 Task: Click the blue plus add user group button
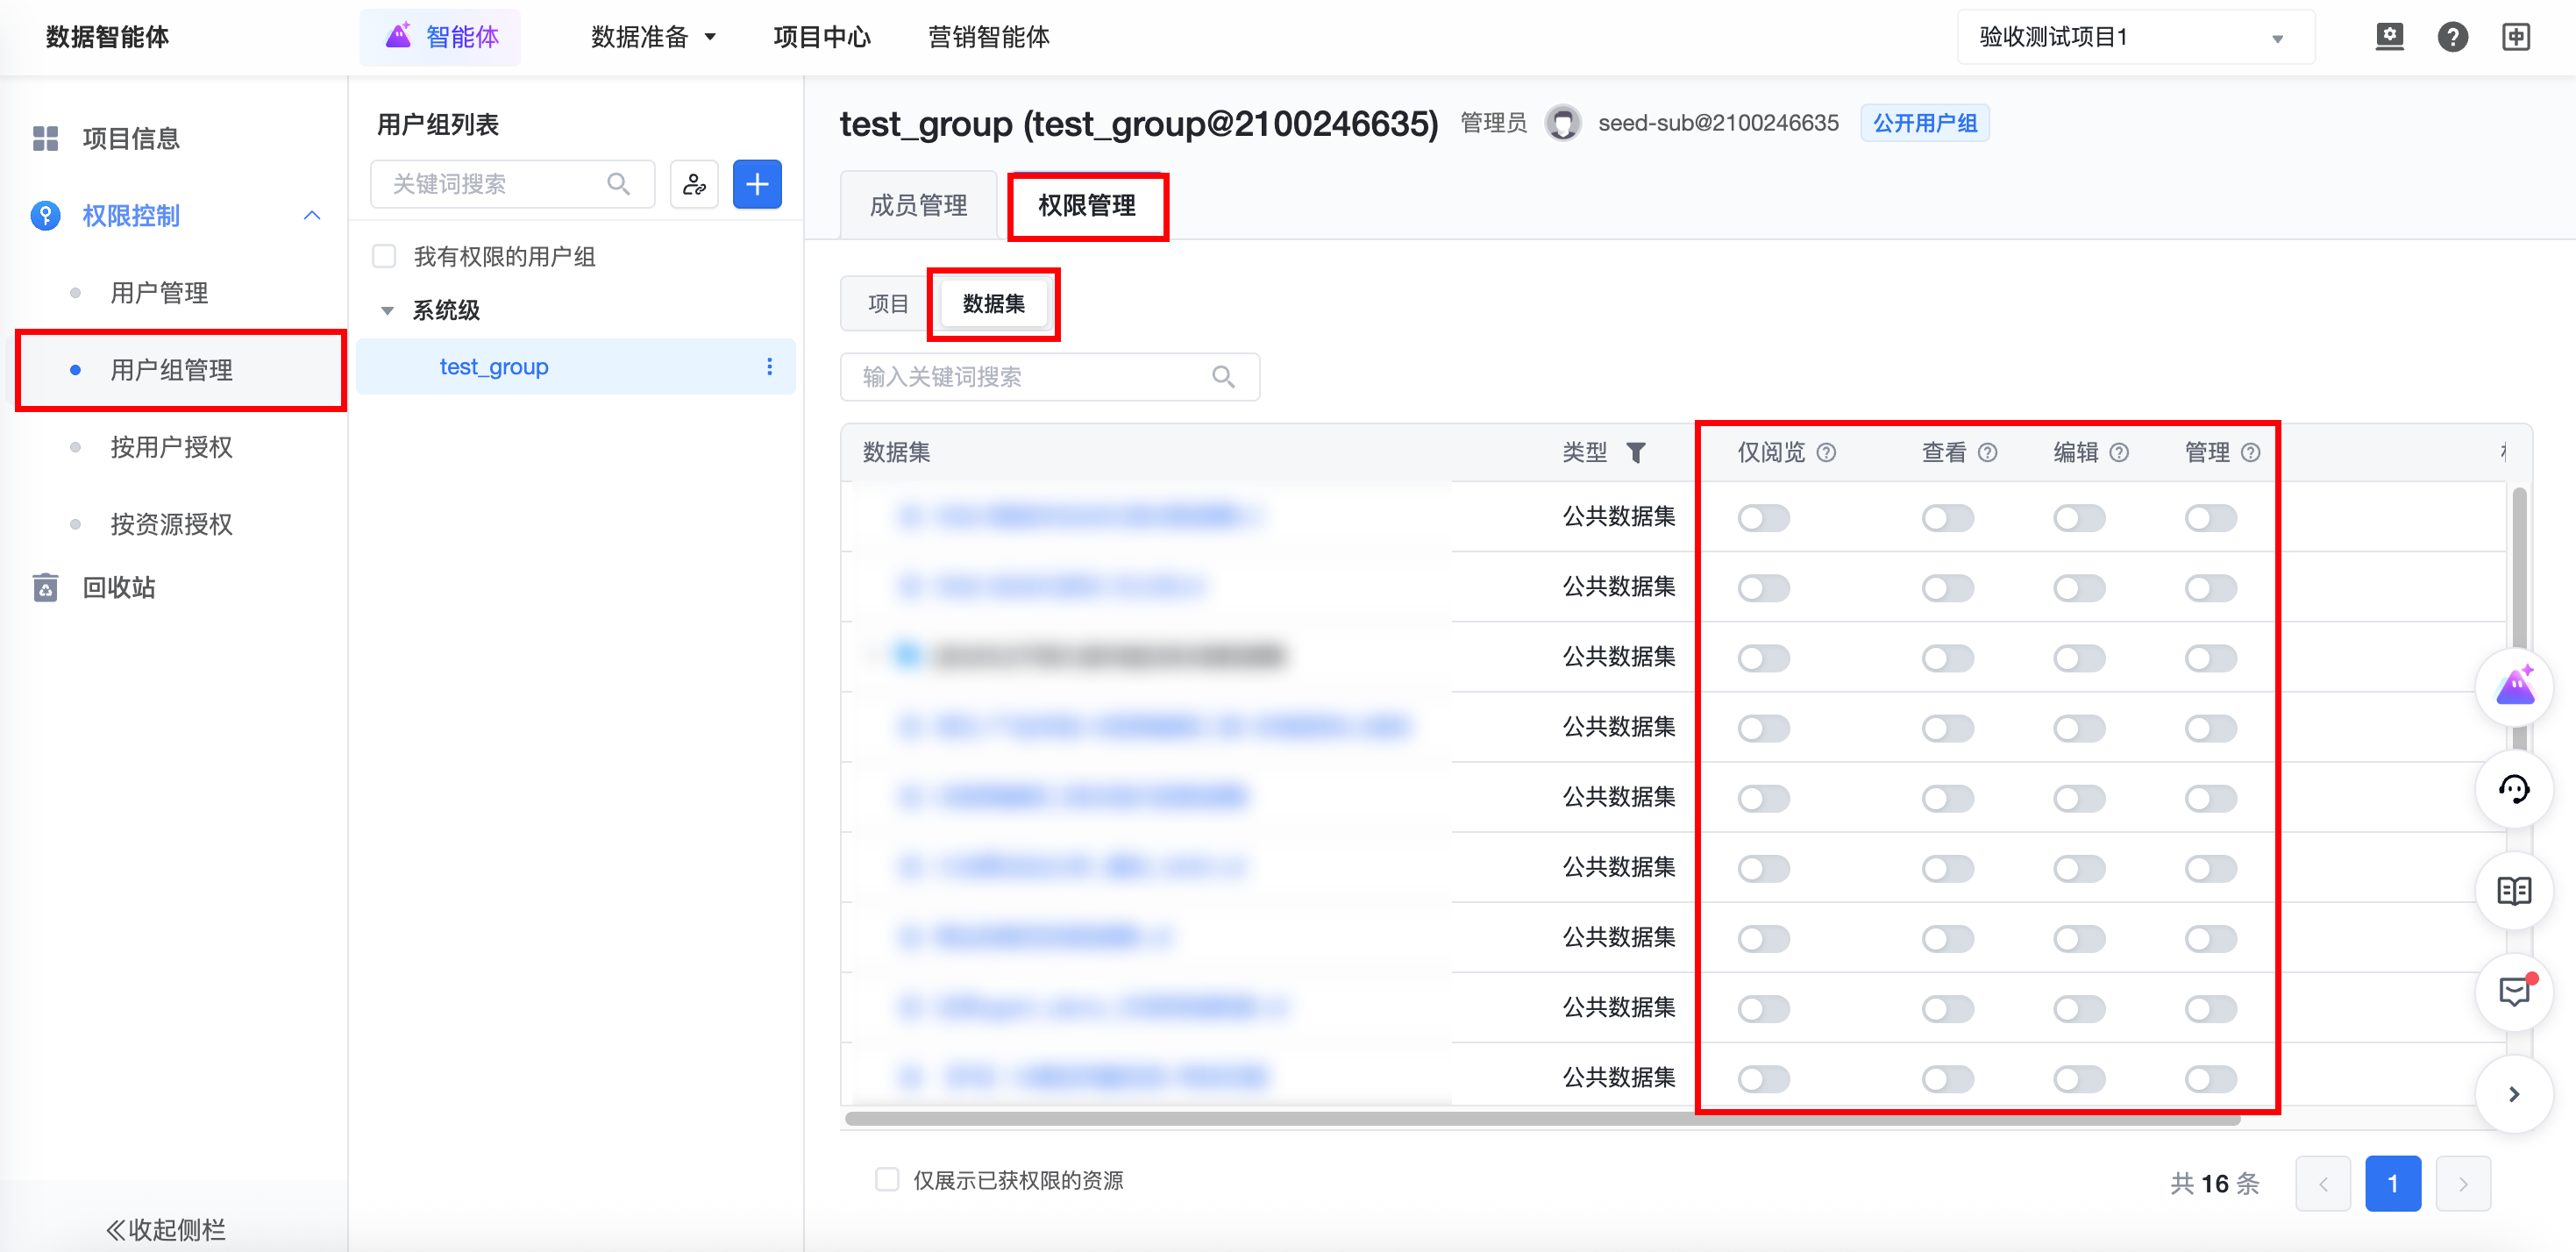pyautogui.click(x=756, y=184)
